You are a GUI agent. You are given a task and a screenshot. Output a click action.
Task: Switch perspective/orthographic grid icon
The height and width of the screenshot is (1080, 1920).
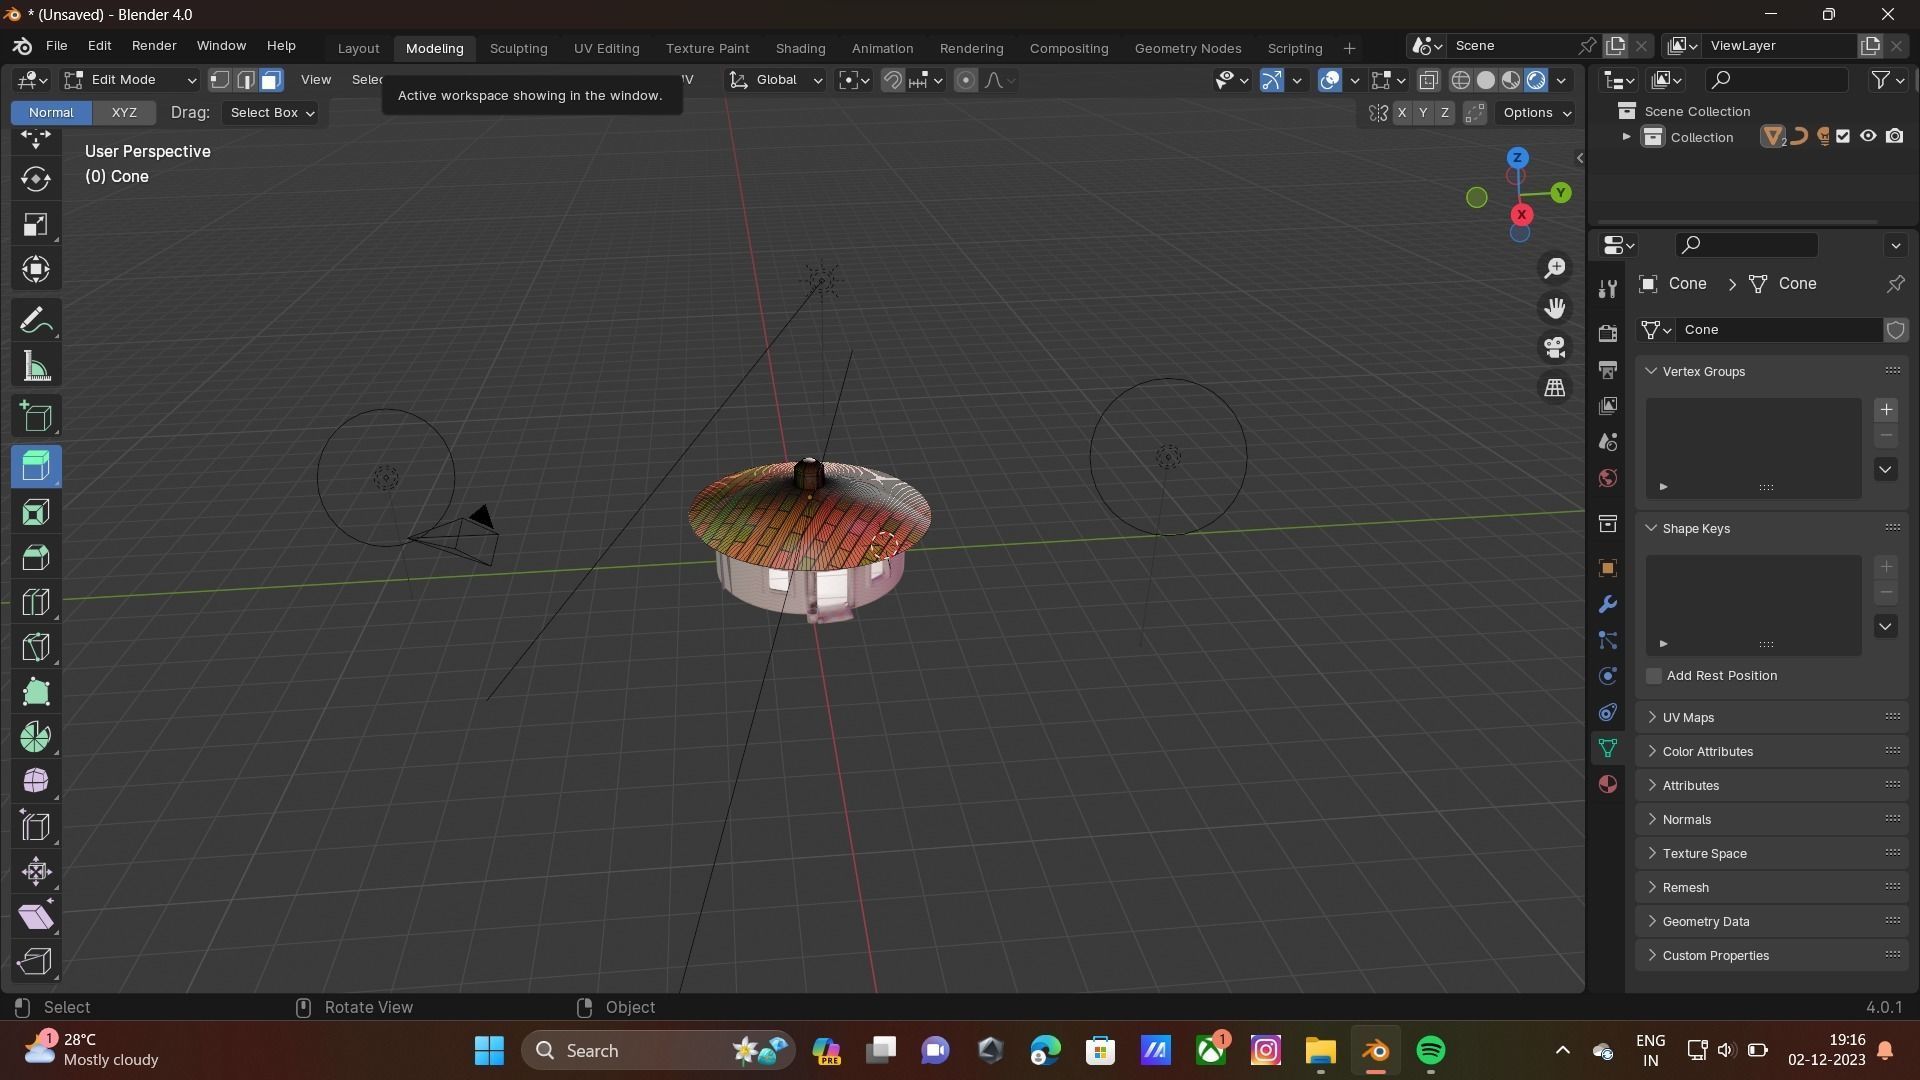coord(1555,387)
